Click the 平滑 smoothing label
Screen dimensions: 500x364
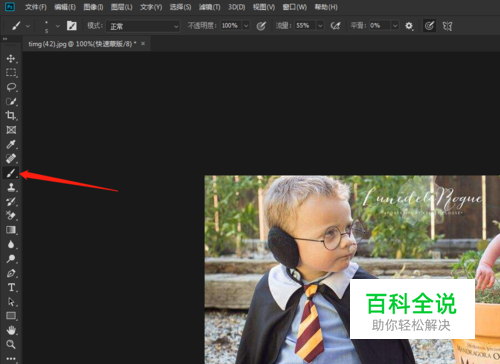click(358, 26)
